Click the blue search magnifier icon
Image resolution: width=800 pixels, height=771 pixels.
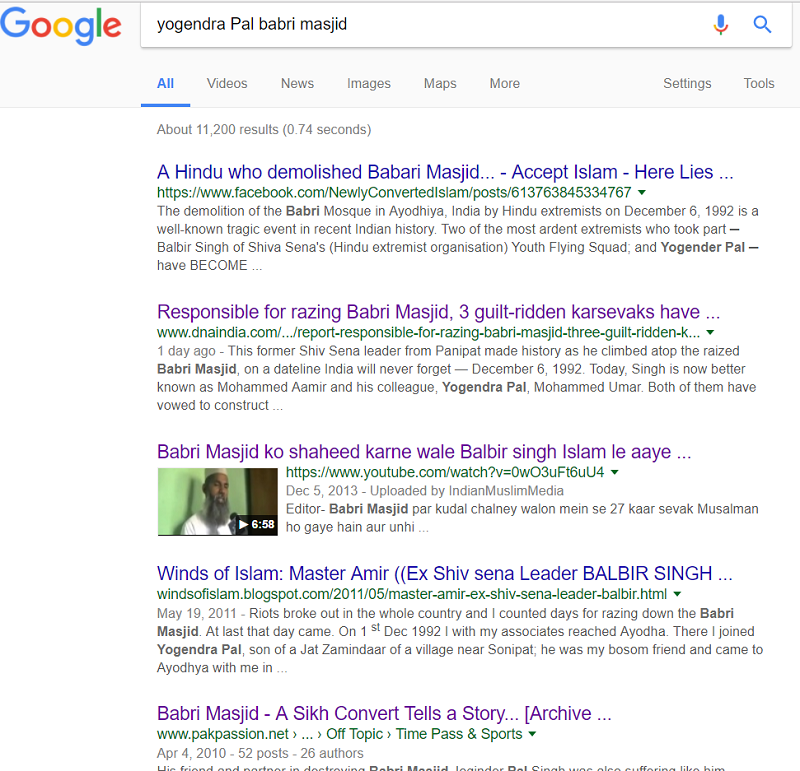(762, 24)
